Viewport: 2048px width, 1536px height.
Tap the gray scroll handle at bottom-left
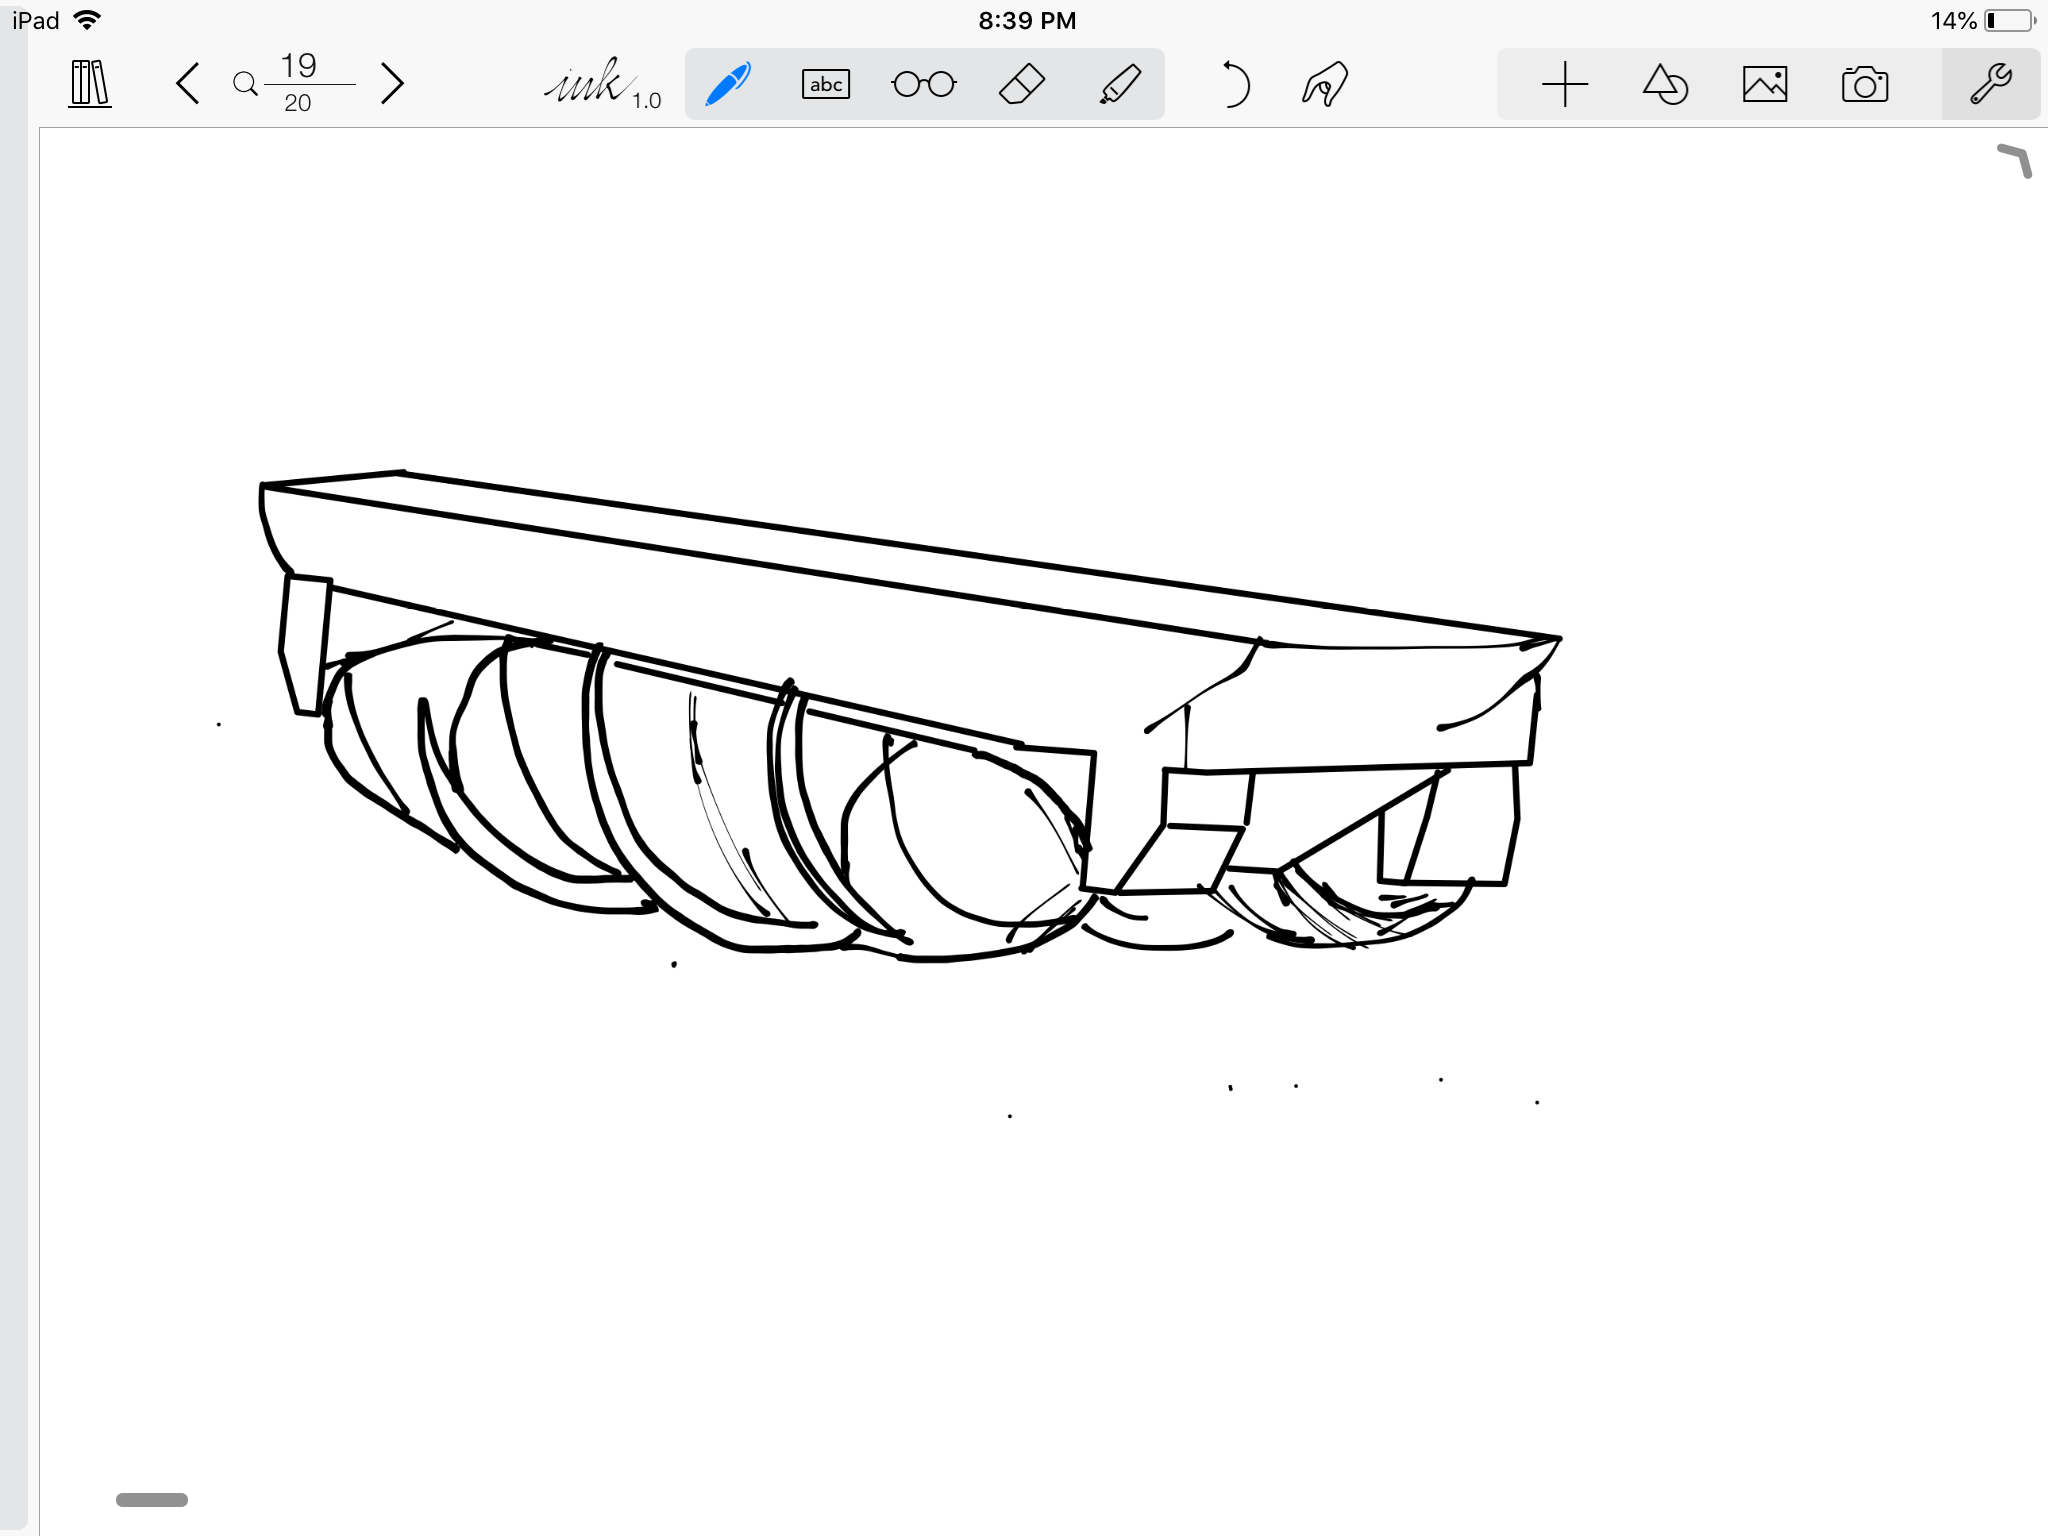click(x=152, y=1499)
